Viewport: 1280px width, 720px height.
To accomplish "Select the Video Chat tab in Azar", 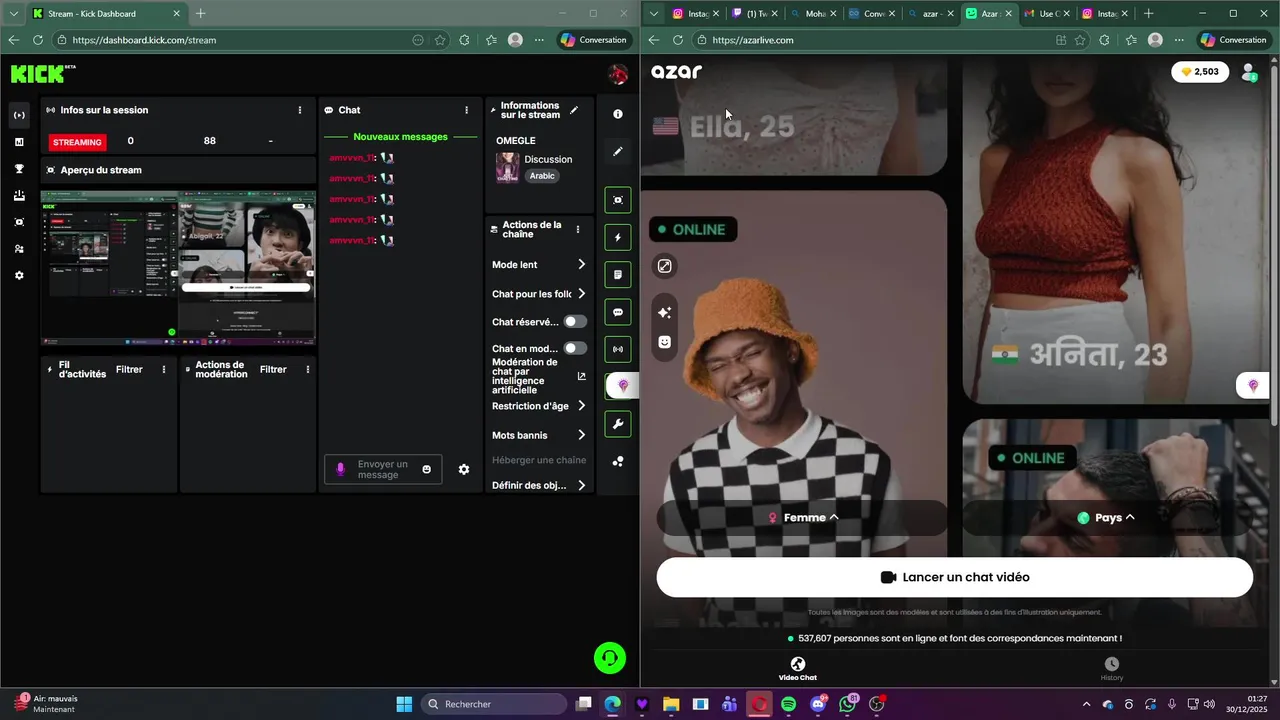I will pyautogui.click(x=798, y=669).
